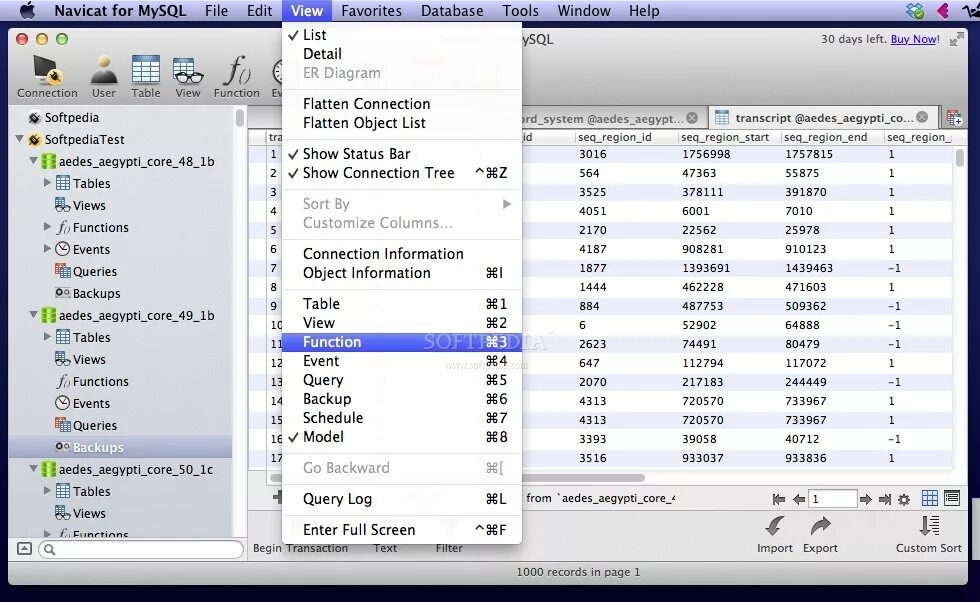
Task: Click Events clock icon under core_49_1b
Action: (x=62, y=403)
